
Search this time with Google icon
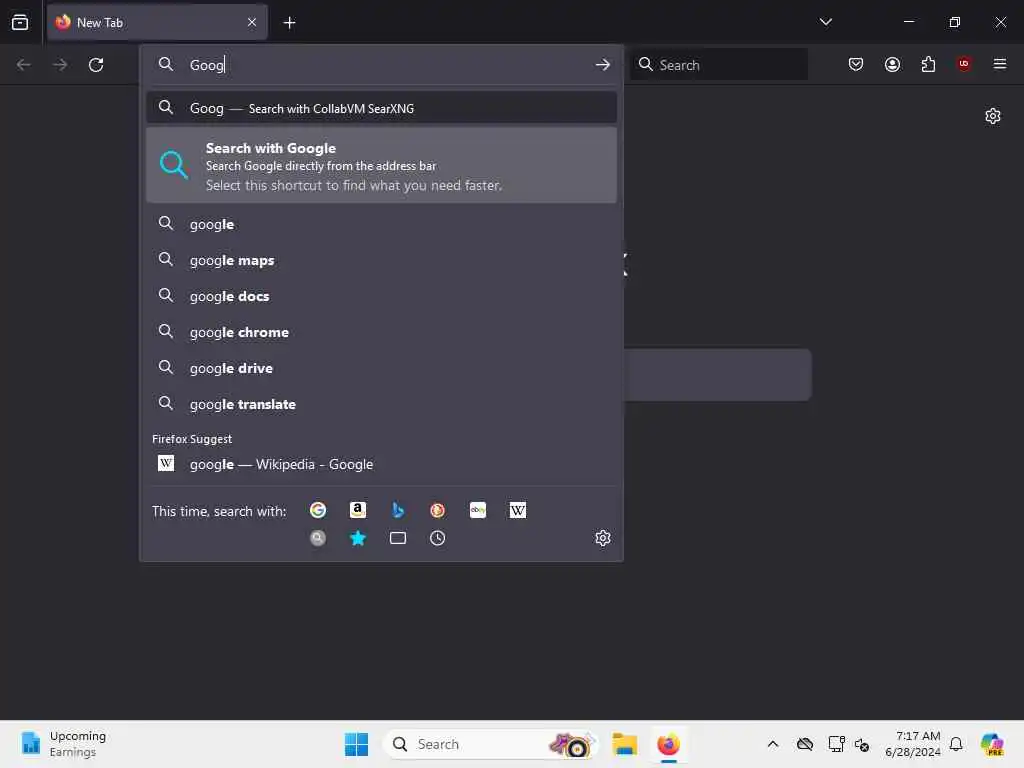click(x=318, y=510)
